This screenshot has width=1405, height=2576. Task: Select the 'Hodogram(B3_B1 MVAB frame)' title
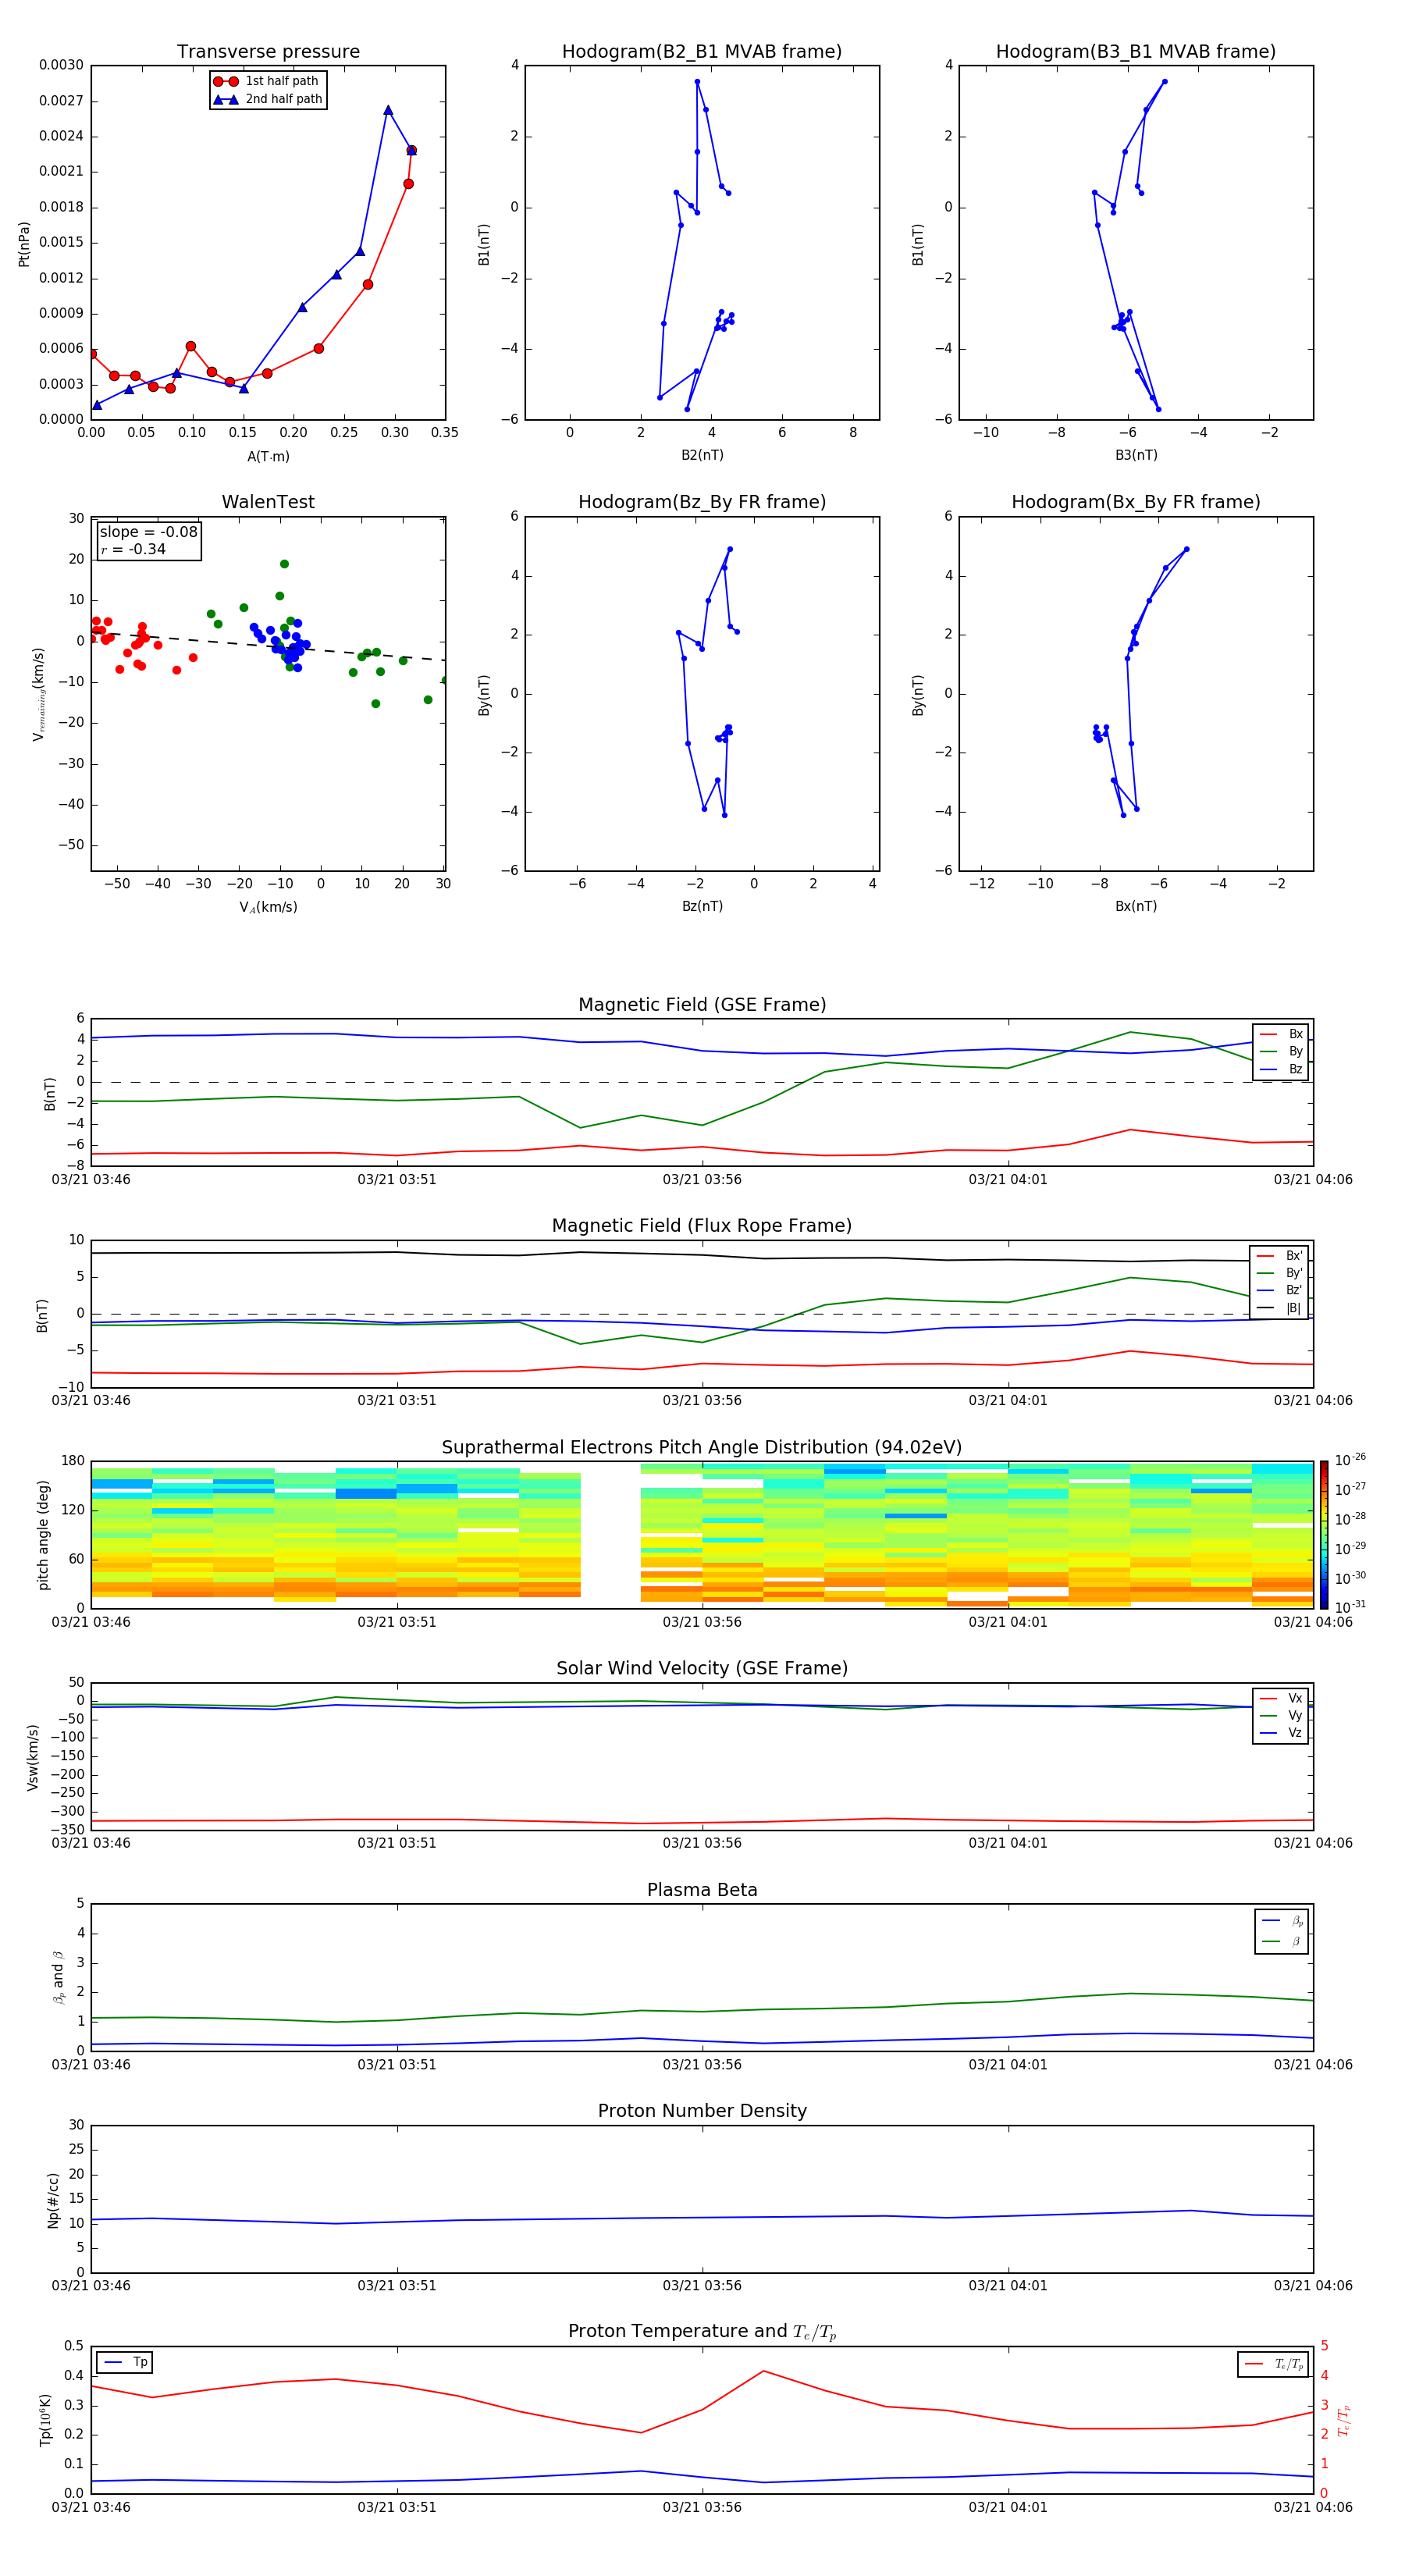click(x=1136, y=52)
